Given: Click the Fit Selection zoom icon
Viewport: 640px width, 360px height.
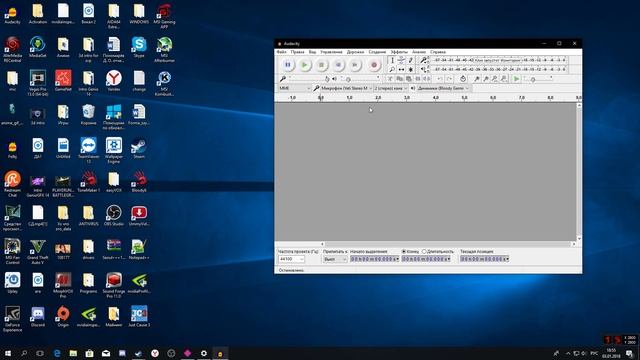Looking at the screenshot, I should (x=495, y=79).
